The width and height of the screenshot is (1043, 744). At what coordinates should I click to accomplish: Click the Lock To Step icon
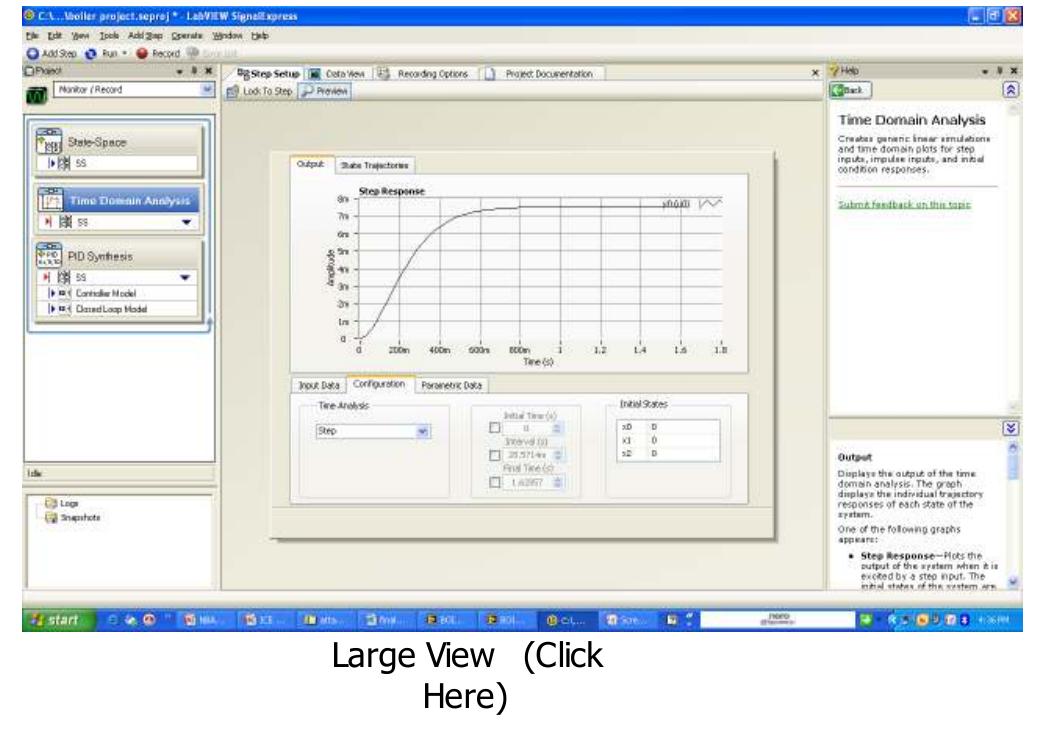(x=232, y=91)
